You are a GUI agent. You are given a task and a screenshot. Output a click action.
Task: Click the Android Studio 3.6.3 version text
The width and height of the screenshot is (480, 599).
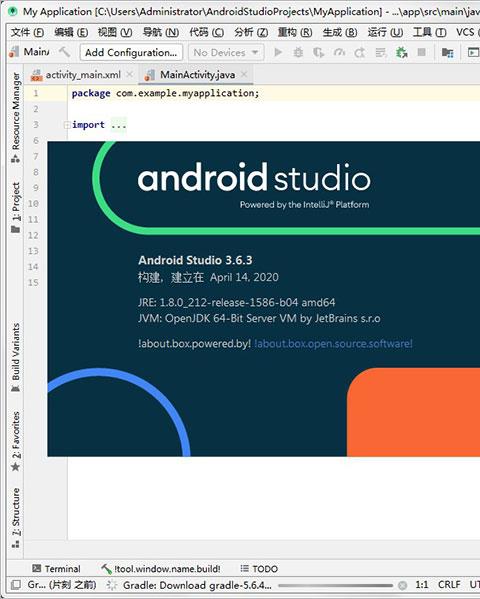[x=195, y=260]
